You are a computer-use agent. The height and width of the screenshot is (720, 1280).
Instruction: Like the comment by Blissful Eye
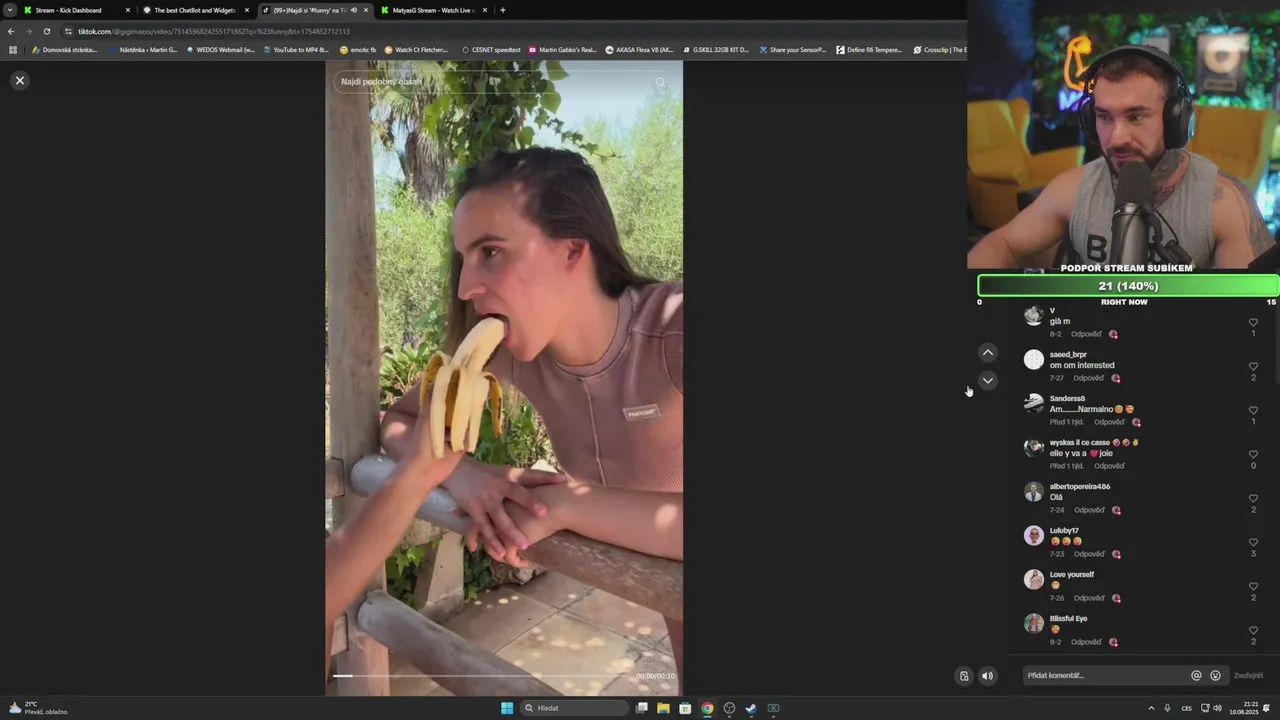(1253, 630)
